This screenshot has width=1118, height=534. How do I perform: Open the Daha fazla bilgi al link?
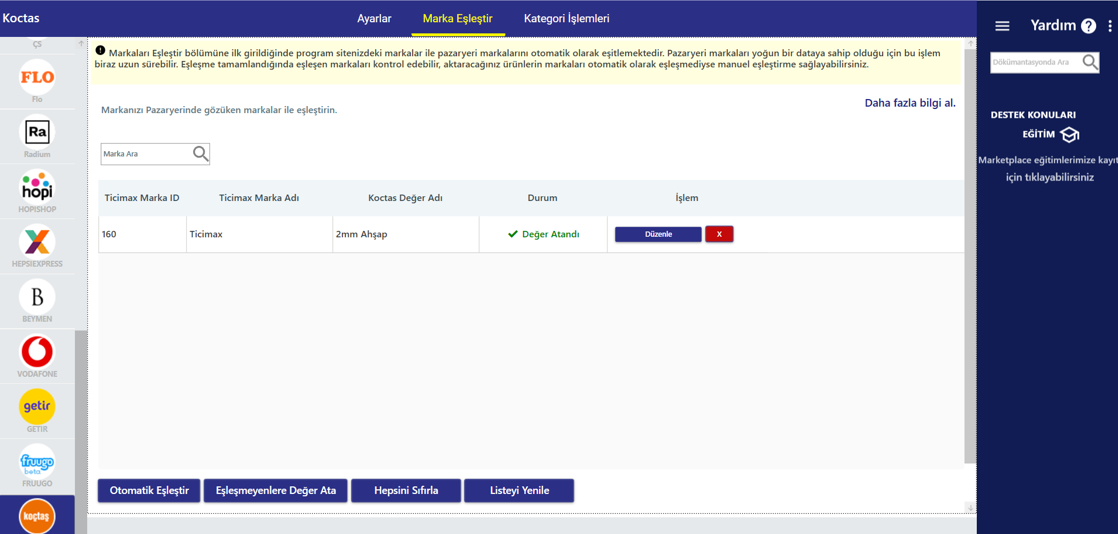click(x=910, y=103)
